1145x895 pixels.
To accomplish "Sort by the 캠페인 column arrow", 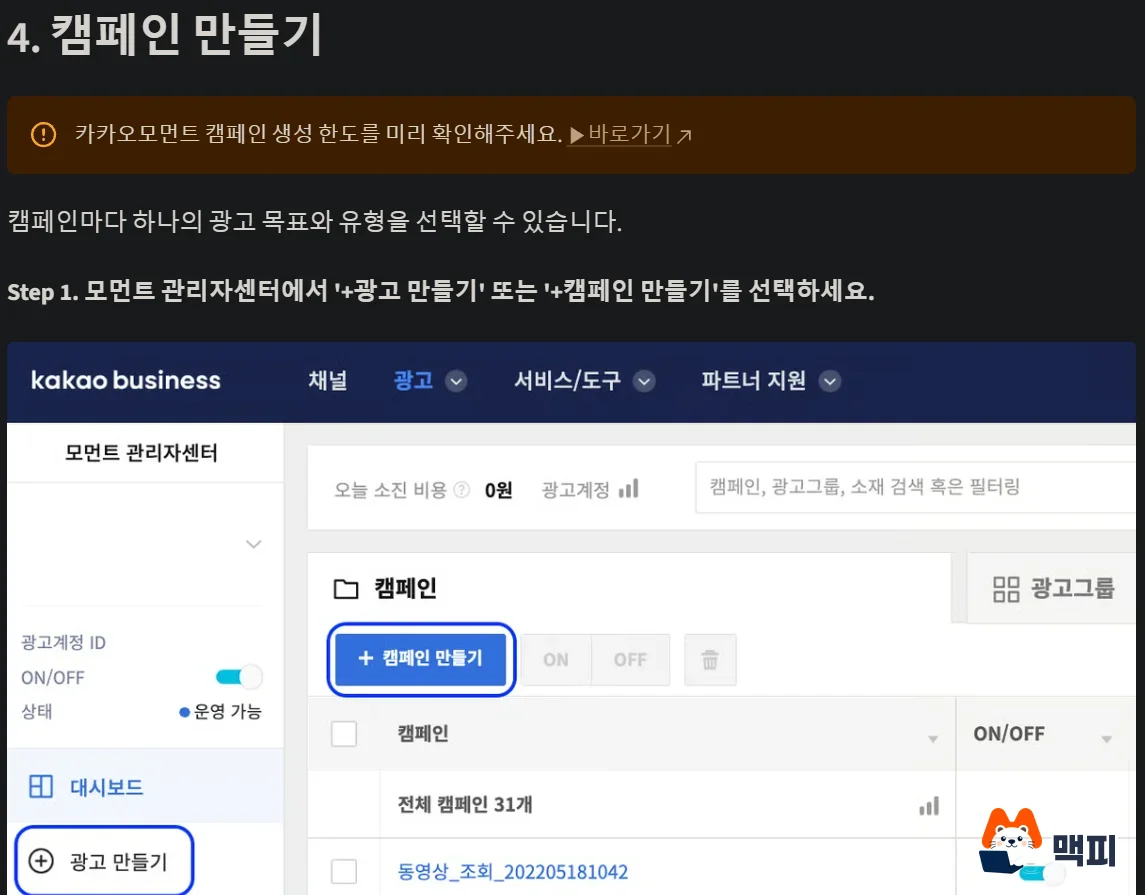I will (x=933, y=740).
